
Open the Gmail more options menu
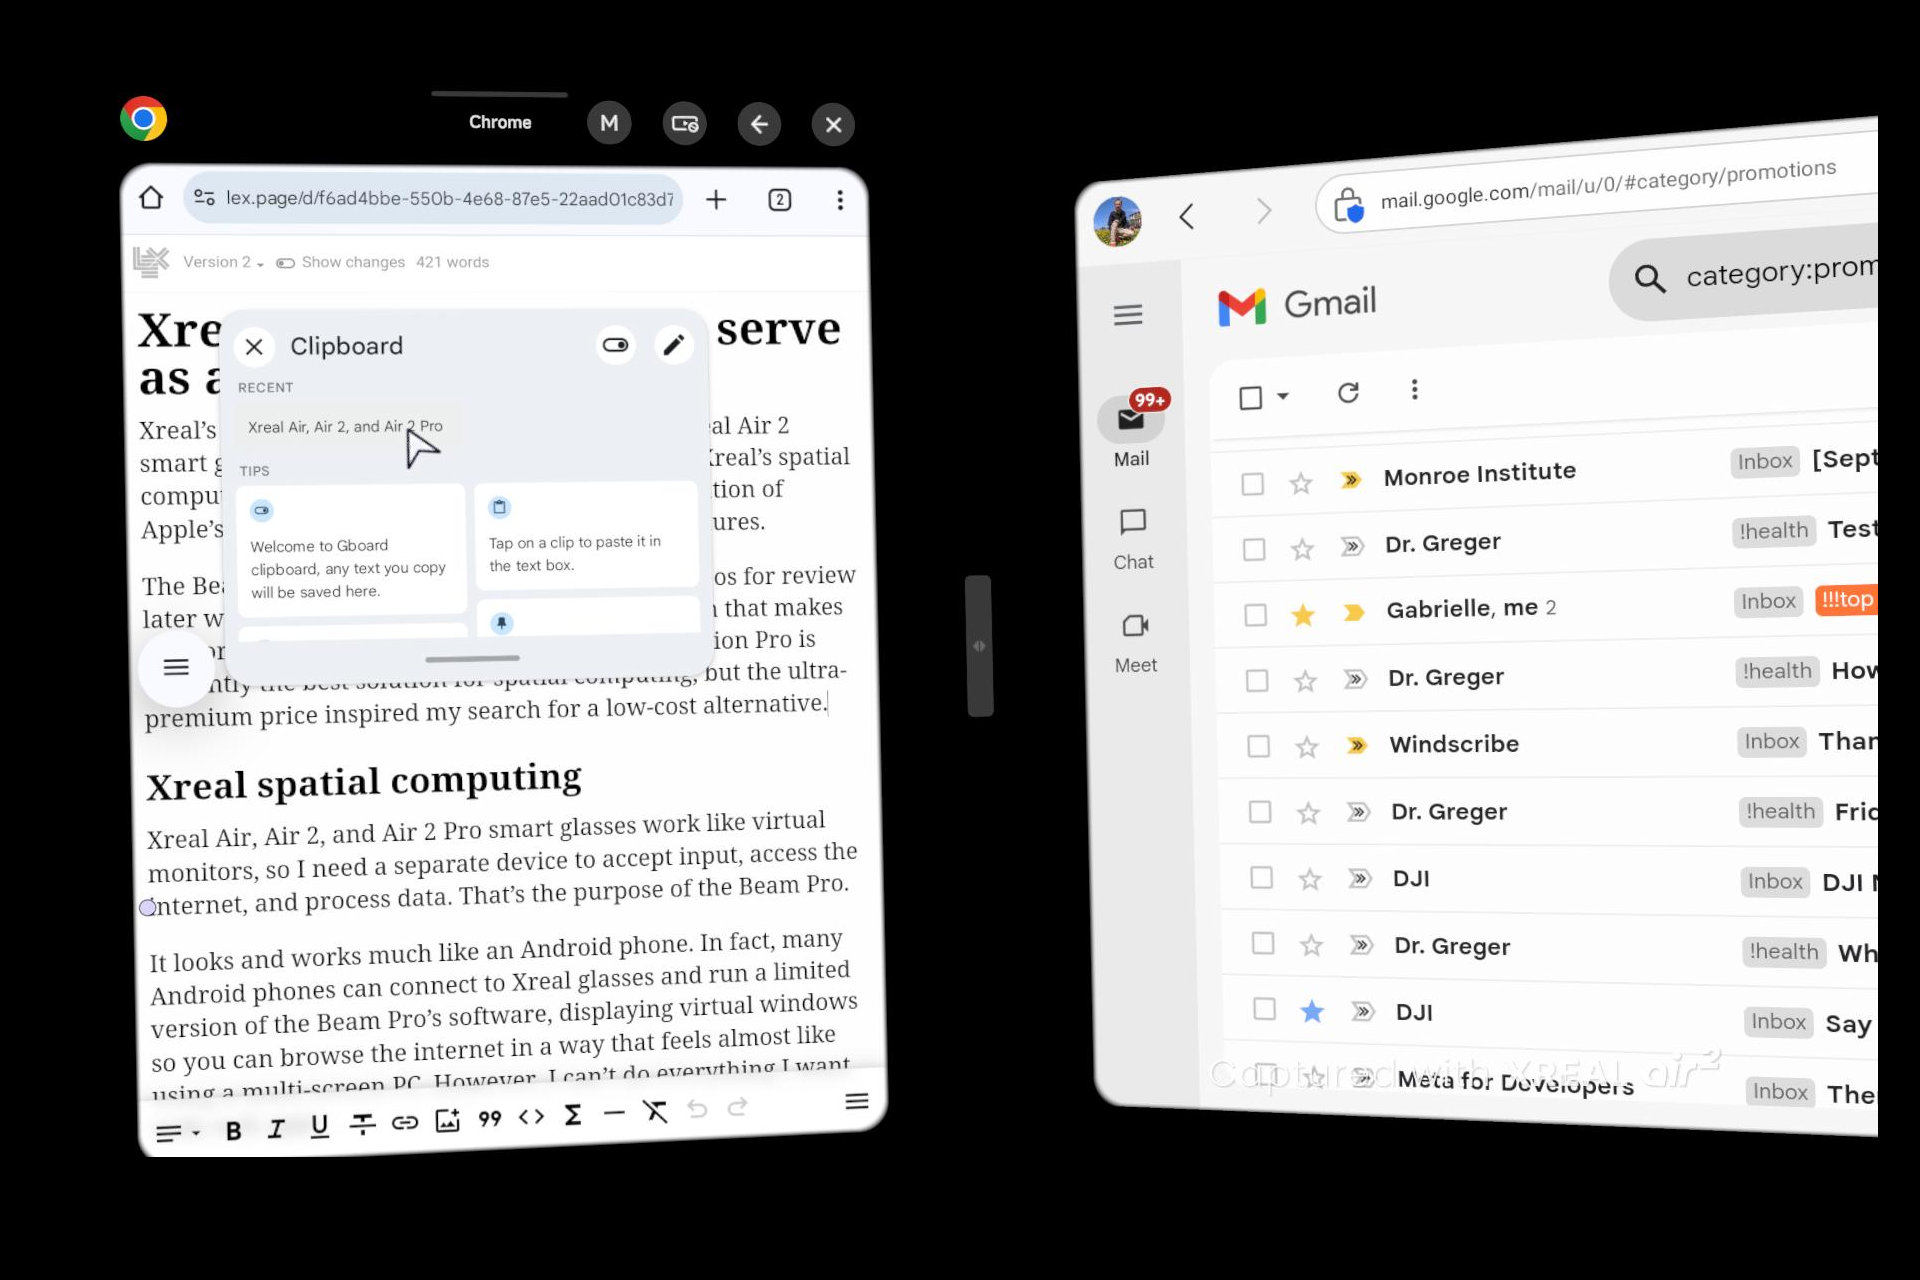pos(1413,393)
